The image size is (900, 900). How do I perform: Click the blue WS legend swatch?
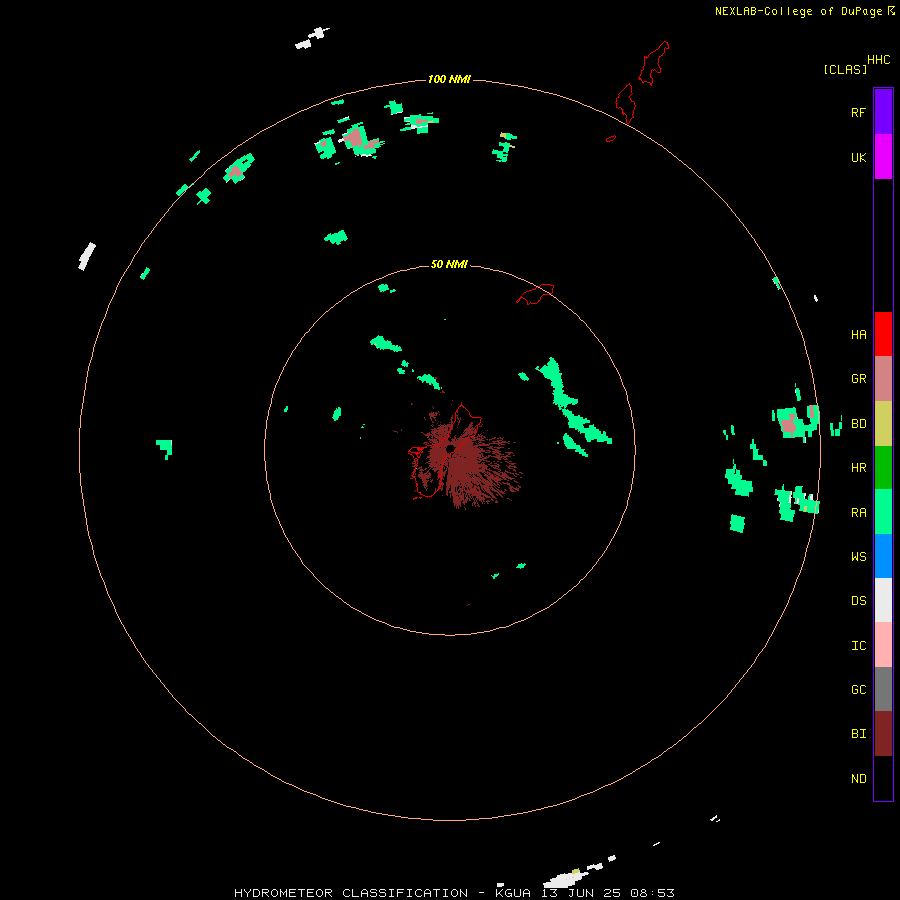tap(883, 556)
